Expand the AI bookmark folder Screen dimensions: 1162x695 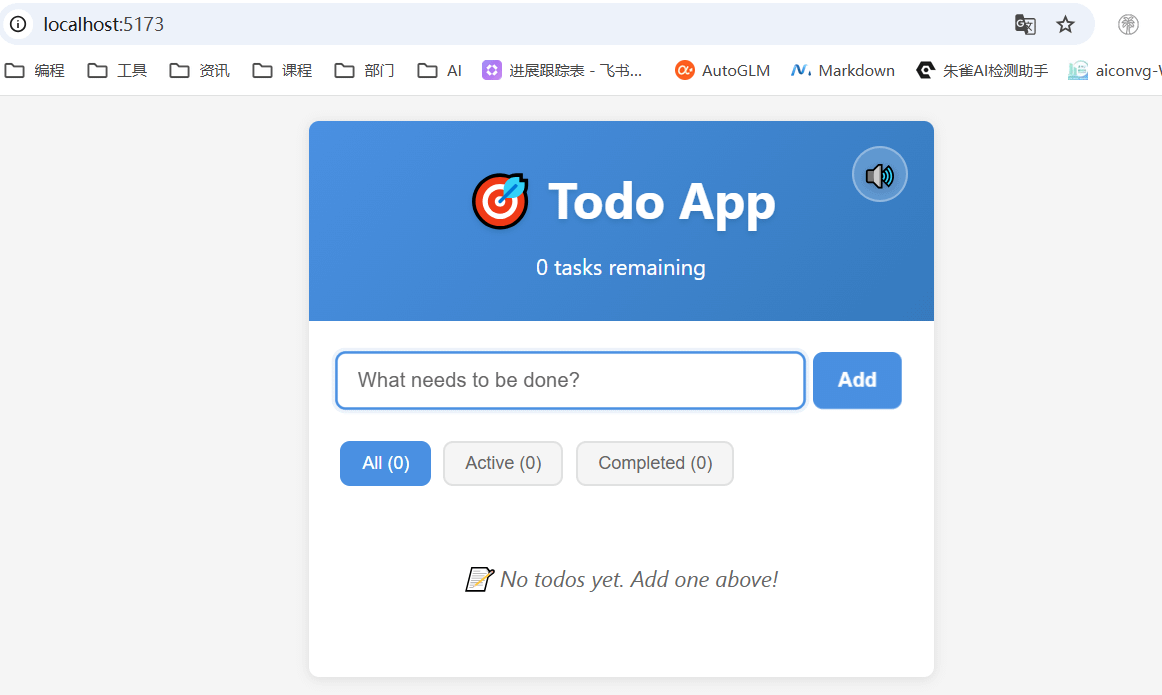coord(439,70)
